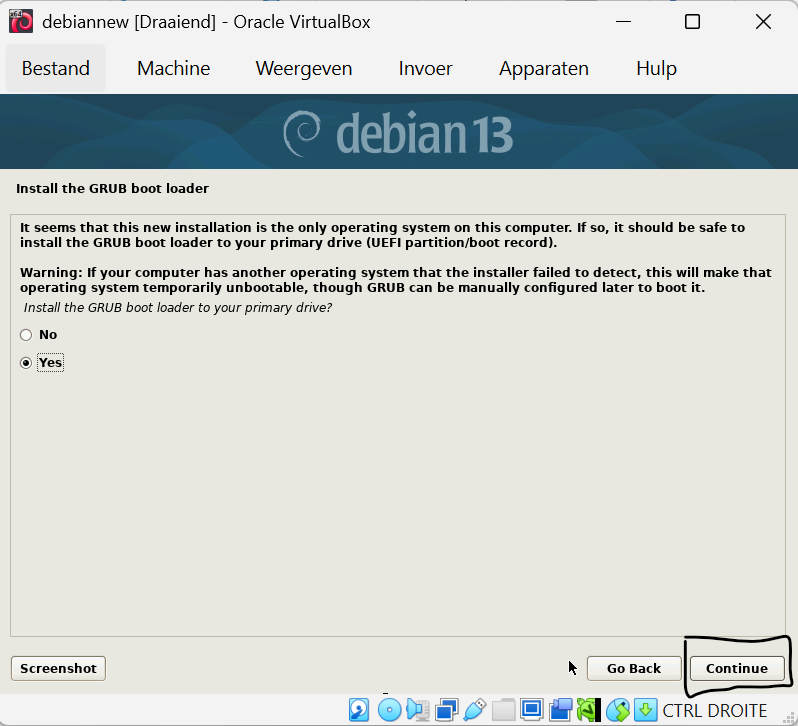The width and height of the screenshot is (798, 726).
Task: Open the Invoer menu
Action: 425,68
